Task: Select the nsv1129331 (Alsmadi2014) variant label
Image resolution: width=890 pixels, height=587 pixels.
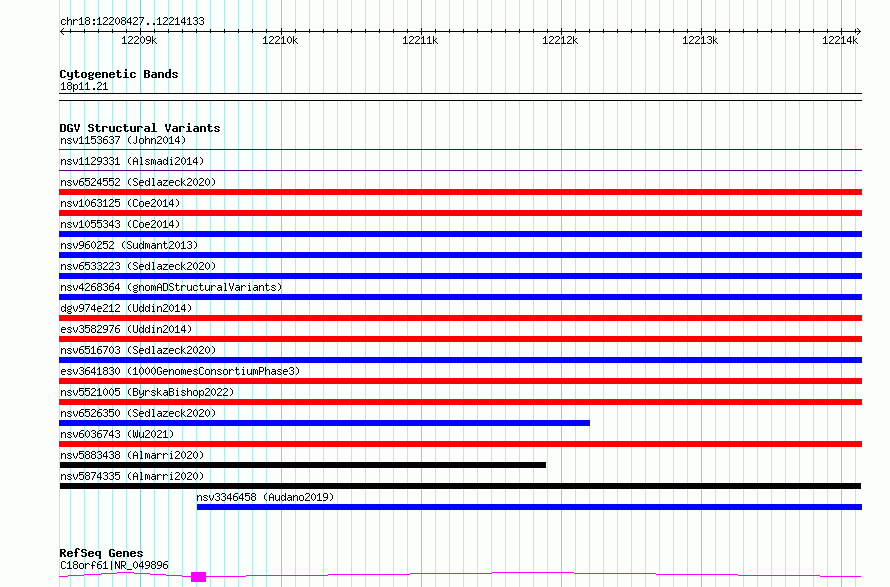Action: point(132,161)
